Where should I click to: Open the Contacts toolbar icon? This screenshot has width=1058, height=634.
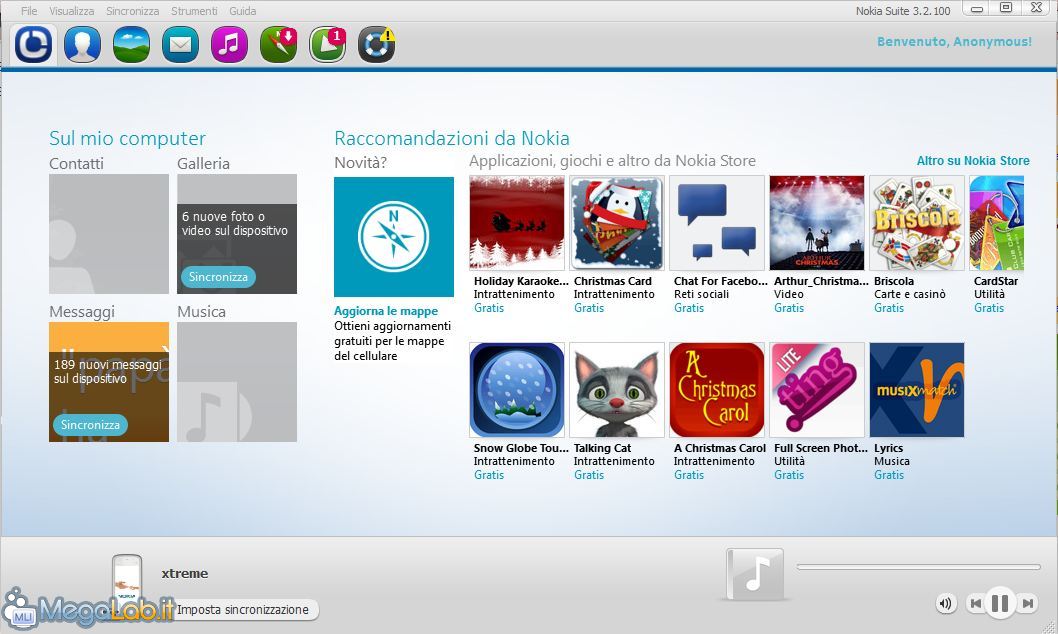(82, 45)
